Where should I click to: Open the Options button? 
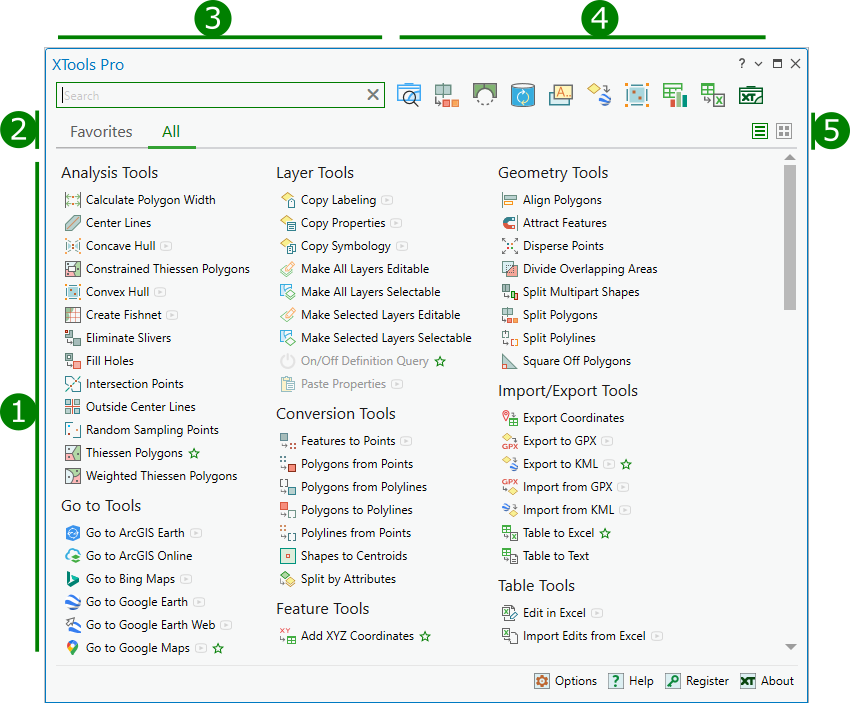point(565,681)
